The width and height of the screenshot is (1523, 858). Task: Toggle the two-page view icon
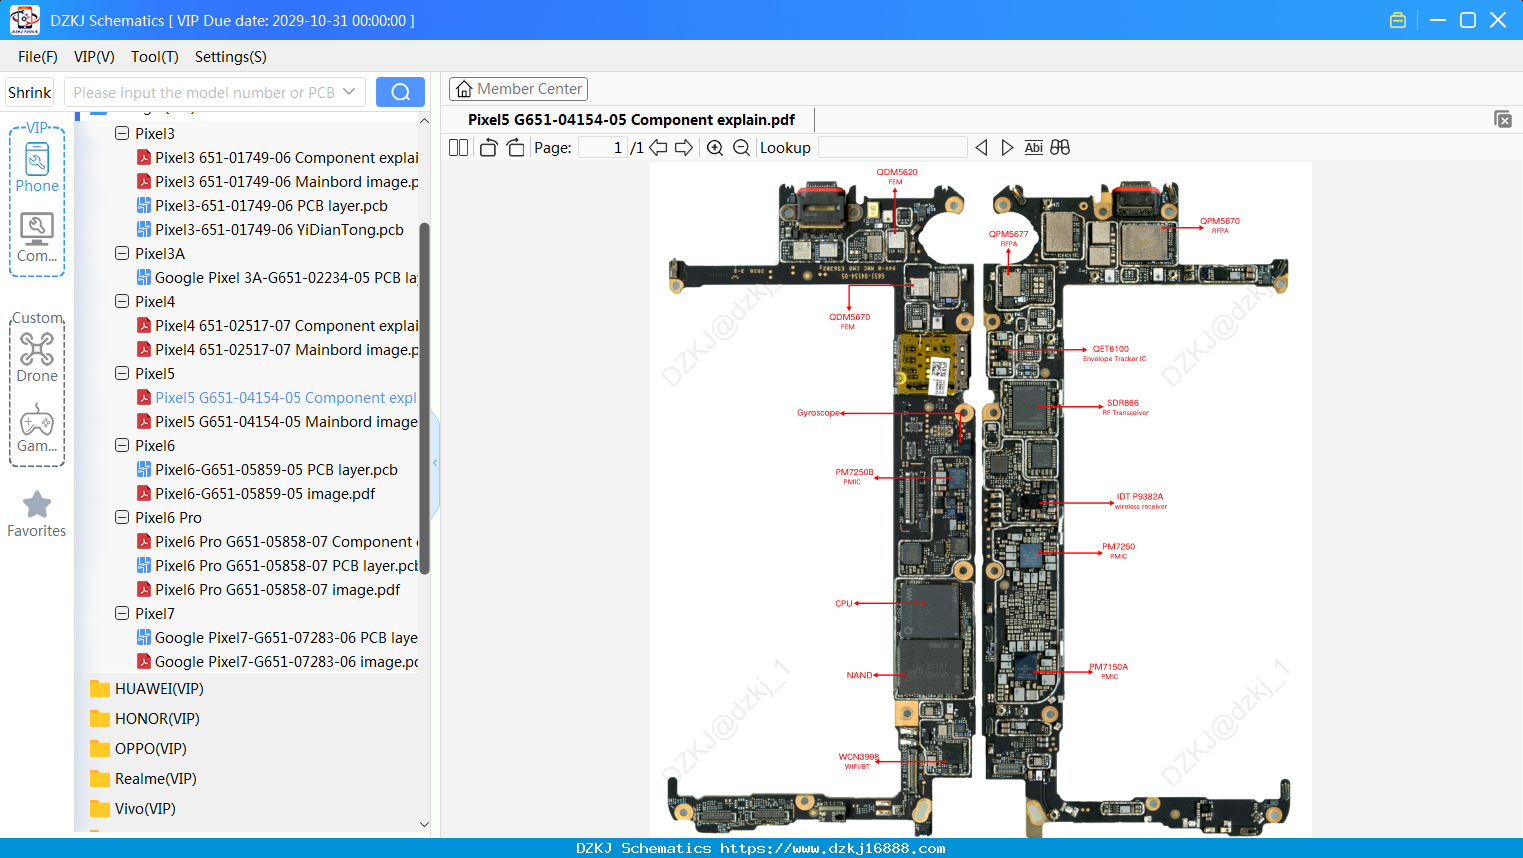coord(458,148)
